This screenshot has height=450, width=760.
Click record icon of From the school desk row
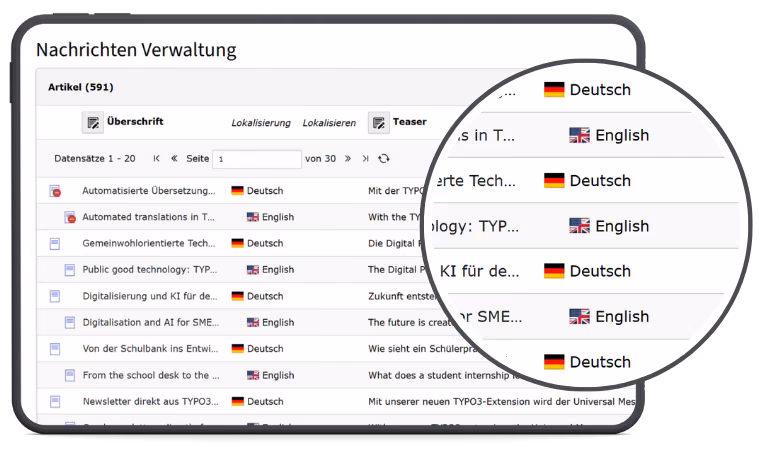click(70, 375)
